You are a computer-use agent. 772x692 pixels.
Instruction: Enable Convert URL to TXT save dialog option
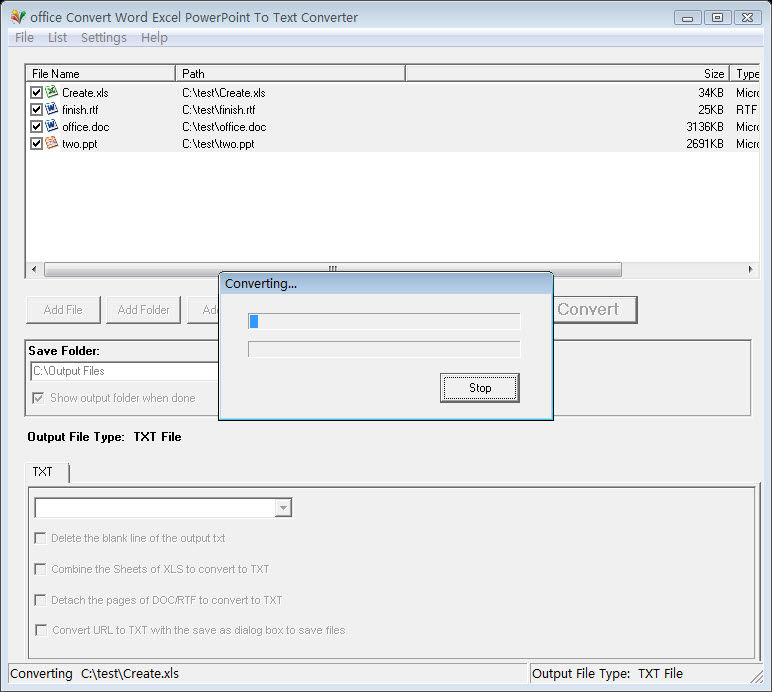coord(40,630)
